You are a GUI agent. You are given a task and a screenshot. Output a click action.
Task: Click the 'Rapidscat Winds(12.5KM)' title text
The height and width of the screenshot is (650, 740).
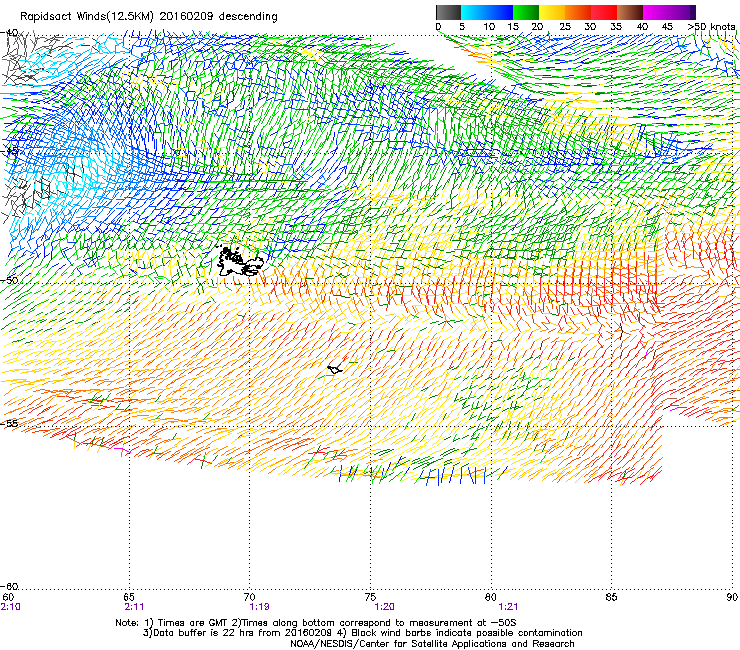[87, 17]
